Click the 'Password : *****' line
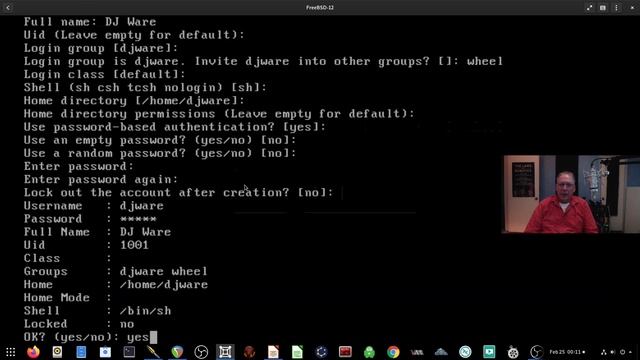The height and width of the screenshot is (360, 640). [x=90, y=219]
